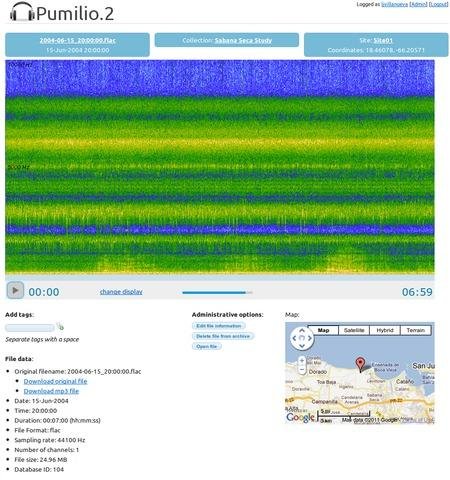Pan the map left with the arrow control

click(x=294, y=338)
